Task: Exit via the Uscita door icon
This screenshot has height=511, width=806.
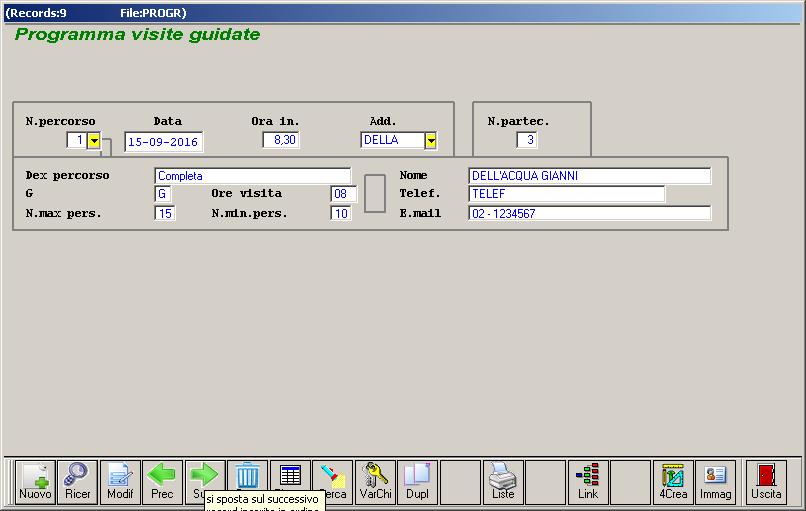Action: coord(766,482)
